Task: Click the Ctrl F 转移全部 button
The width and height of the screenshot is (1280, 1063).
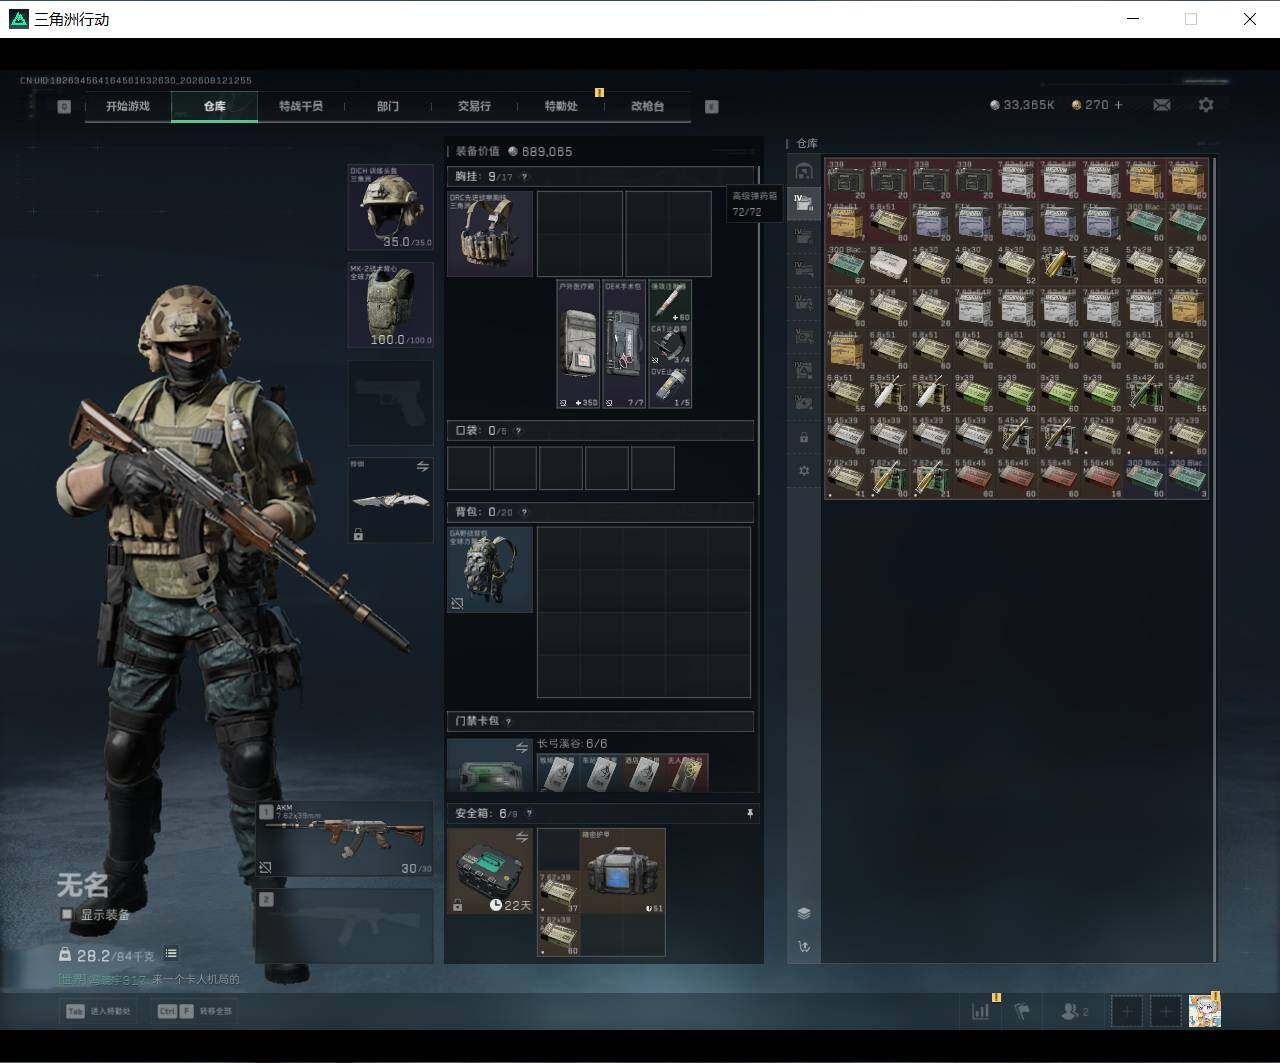Action: tap(194, 1011)
